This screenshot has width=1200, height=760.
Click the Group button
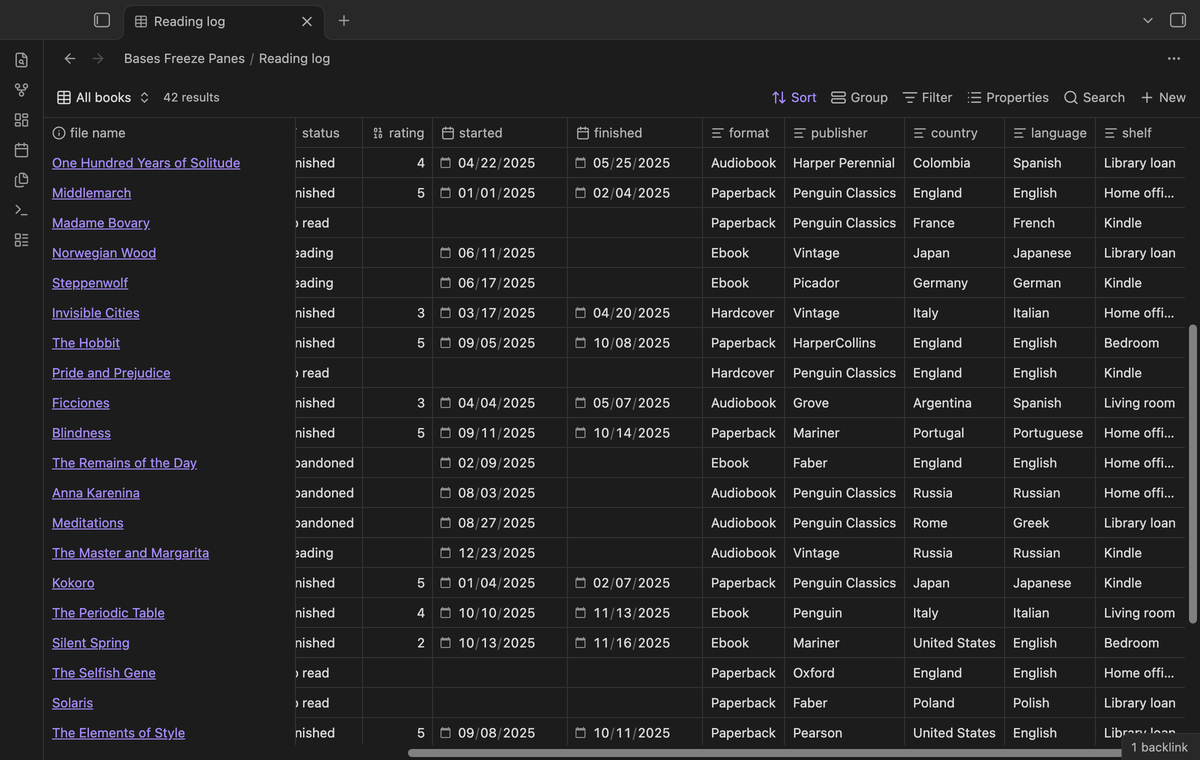coord(859,97)
